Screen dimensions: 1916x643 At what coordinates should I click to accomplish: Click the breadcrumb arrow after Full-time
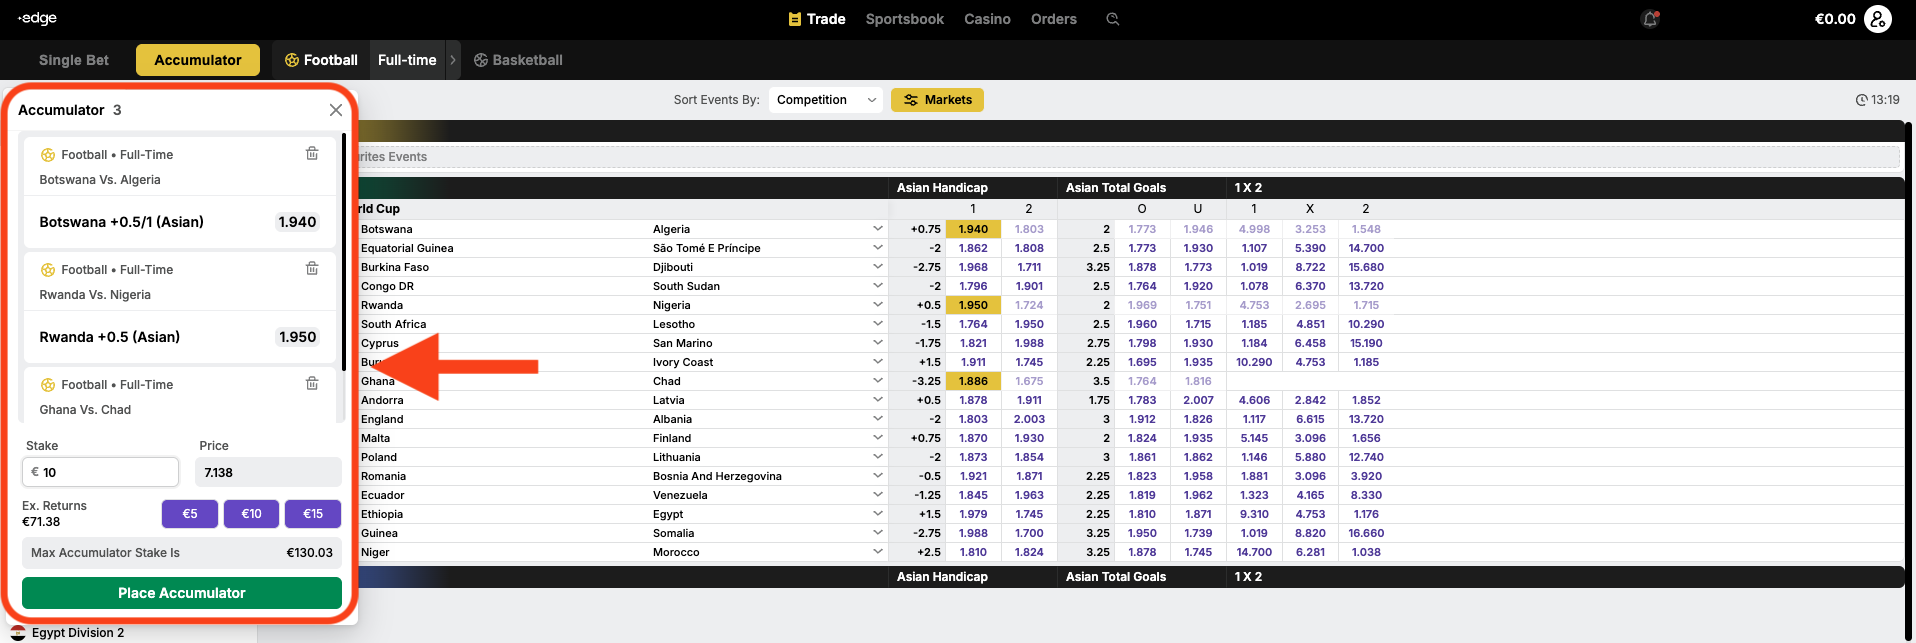tap(453, 60)
